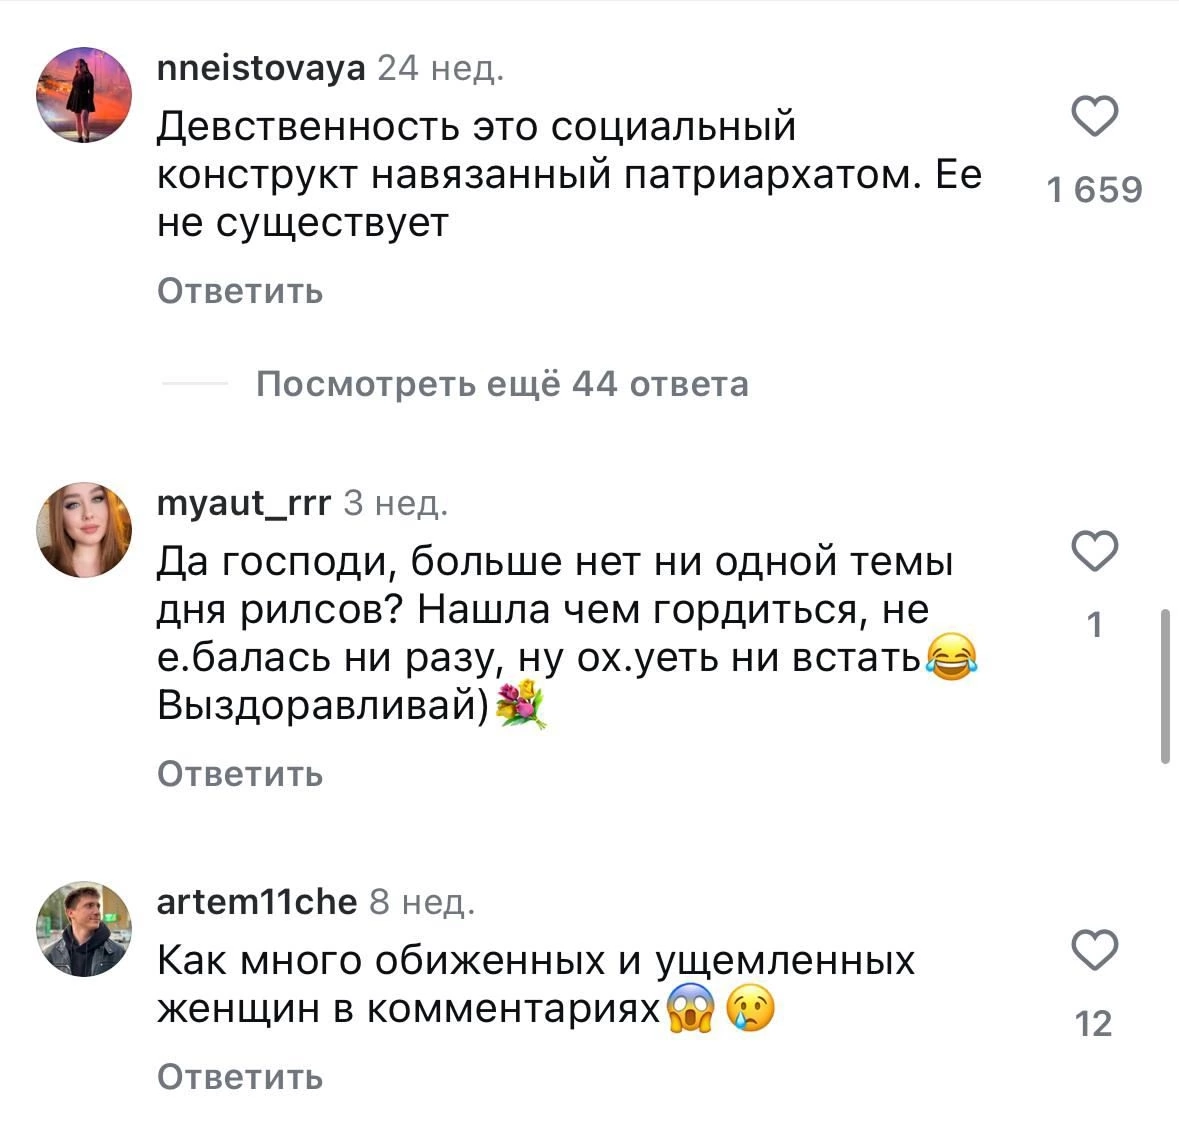Open the myaut_rrr username link
The width and height of the screenshot is (1179, 1139).
[244, 503]
